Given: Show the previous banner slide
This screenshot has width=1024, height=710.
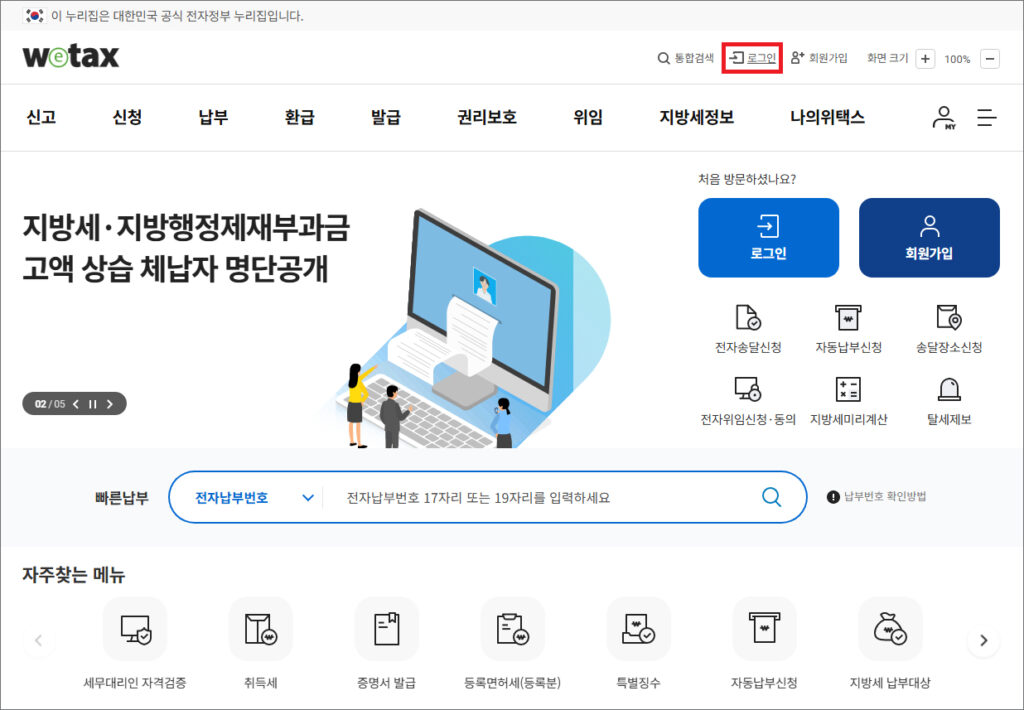Looking at the screenshot, I should [75, 404].
